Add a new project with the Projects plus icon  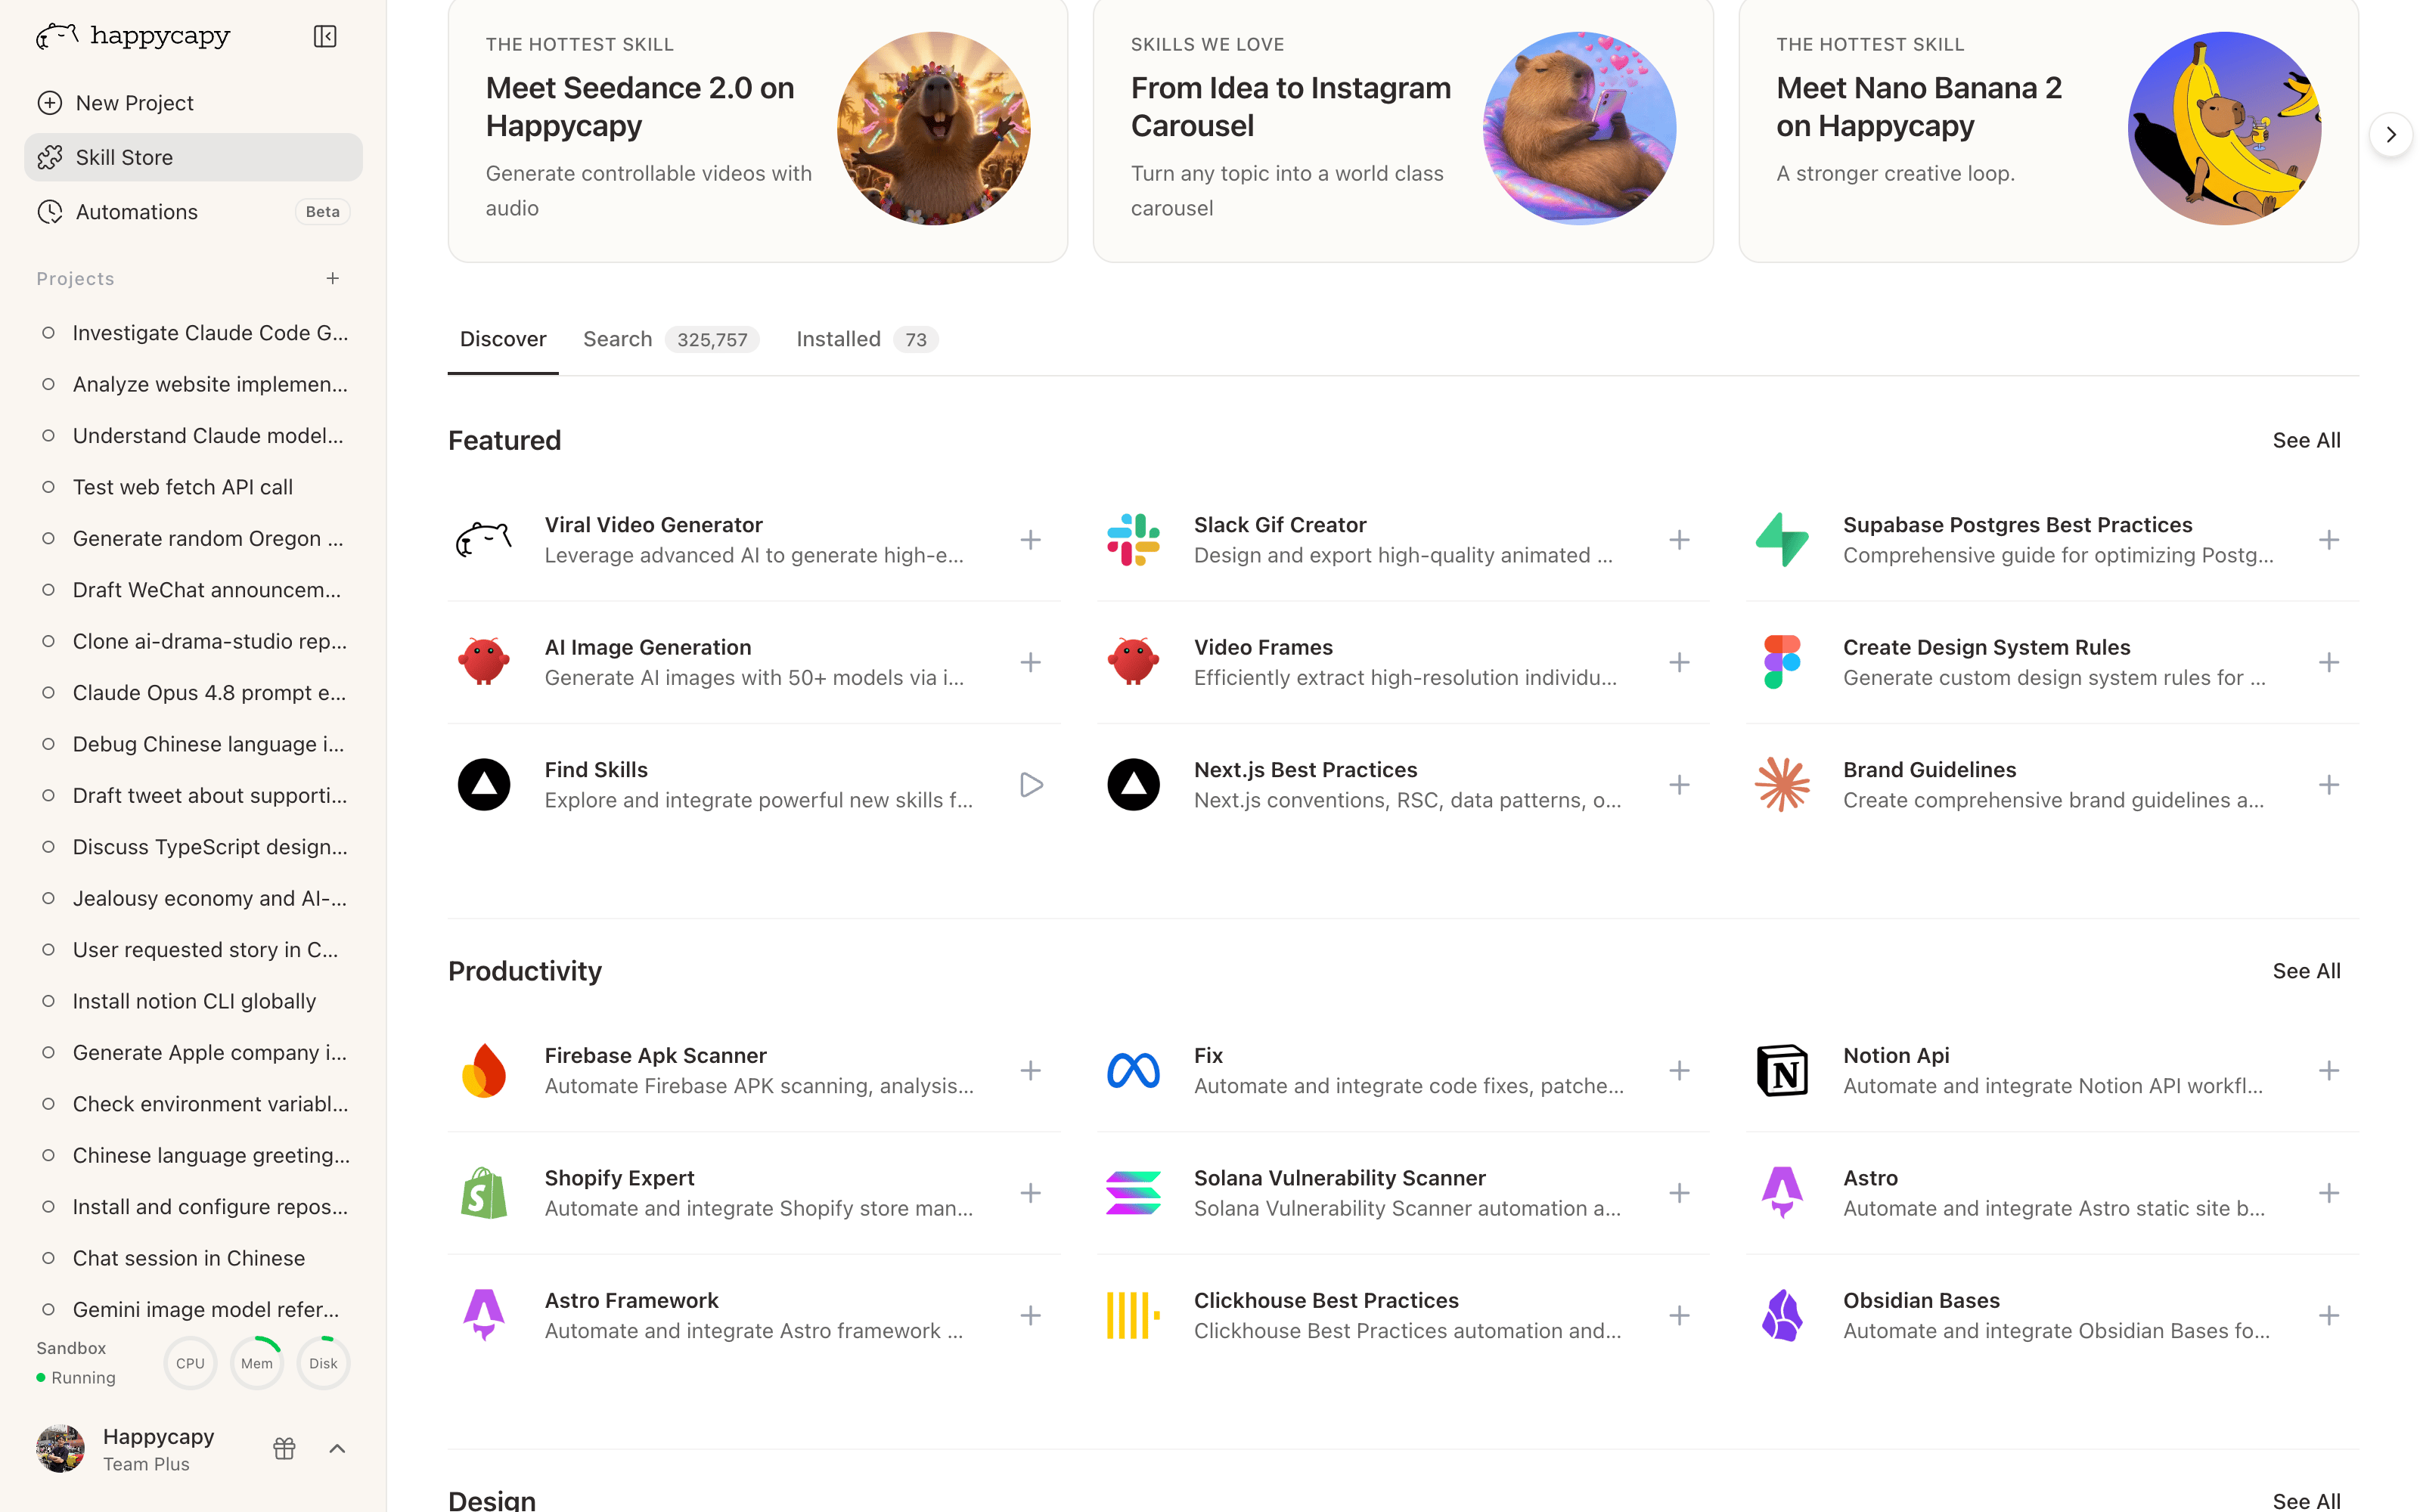click(x=333, y=278)
